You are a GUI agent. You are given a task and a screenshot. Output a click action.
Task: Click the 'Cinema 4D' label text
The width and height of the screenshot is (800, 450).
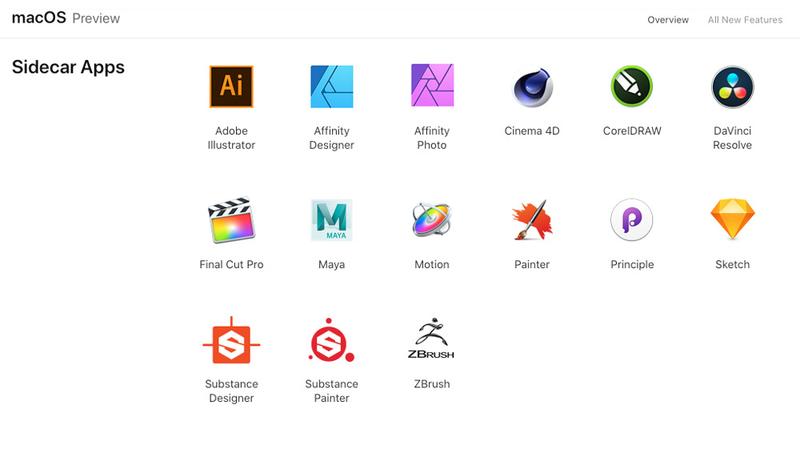(532, 131)
